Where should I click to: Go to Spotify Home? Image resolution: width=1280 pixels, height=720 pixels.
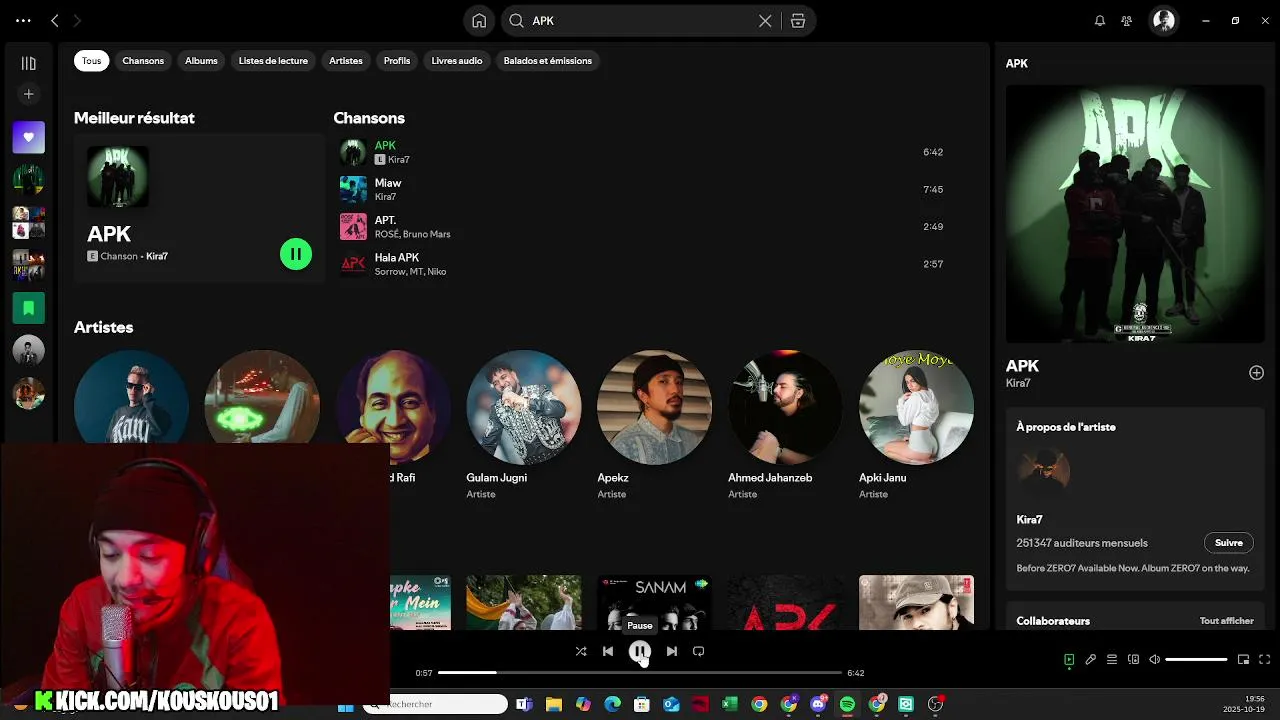(479, 21)
